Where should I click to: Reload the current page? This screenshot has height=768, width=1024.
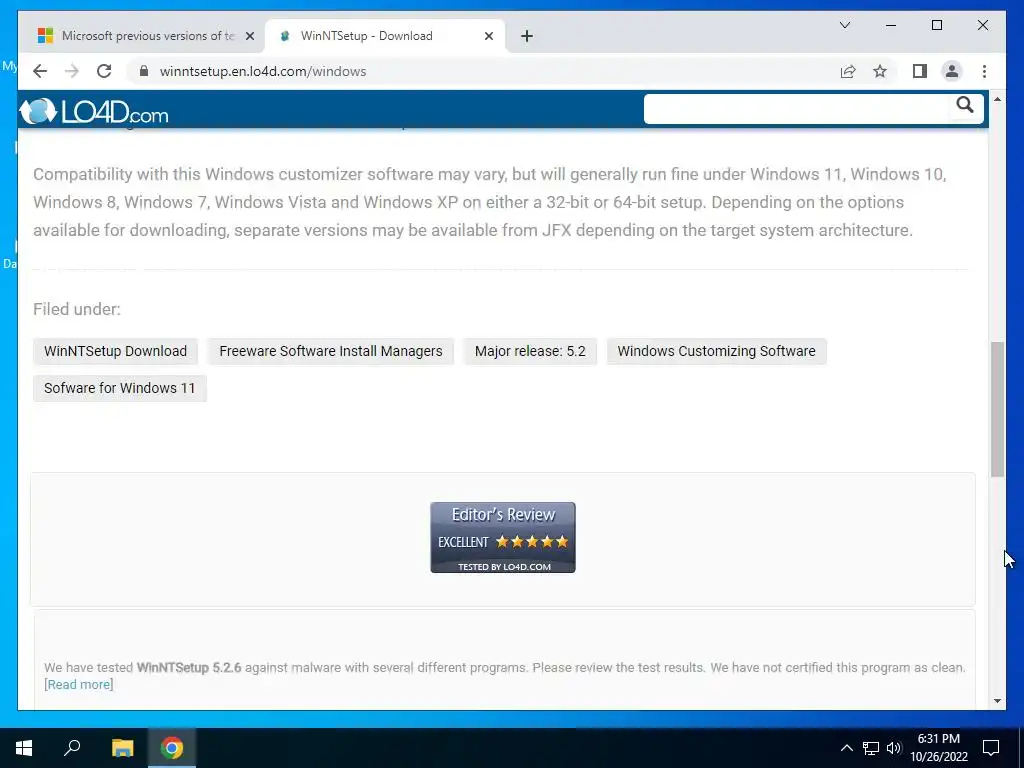tap(104, 71)
